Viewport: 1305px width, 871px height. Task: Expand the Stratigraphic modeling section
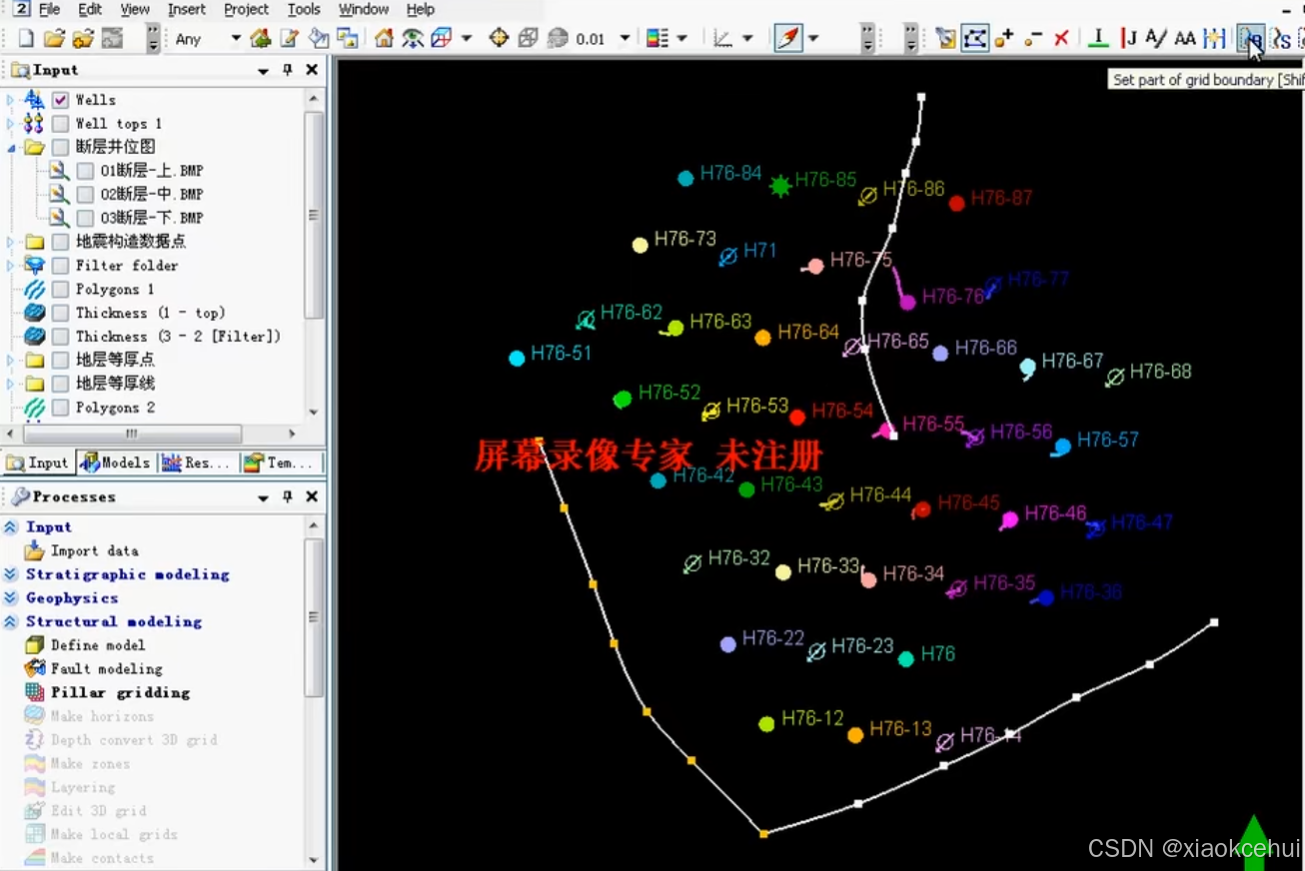click(x=11, y=574)
